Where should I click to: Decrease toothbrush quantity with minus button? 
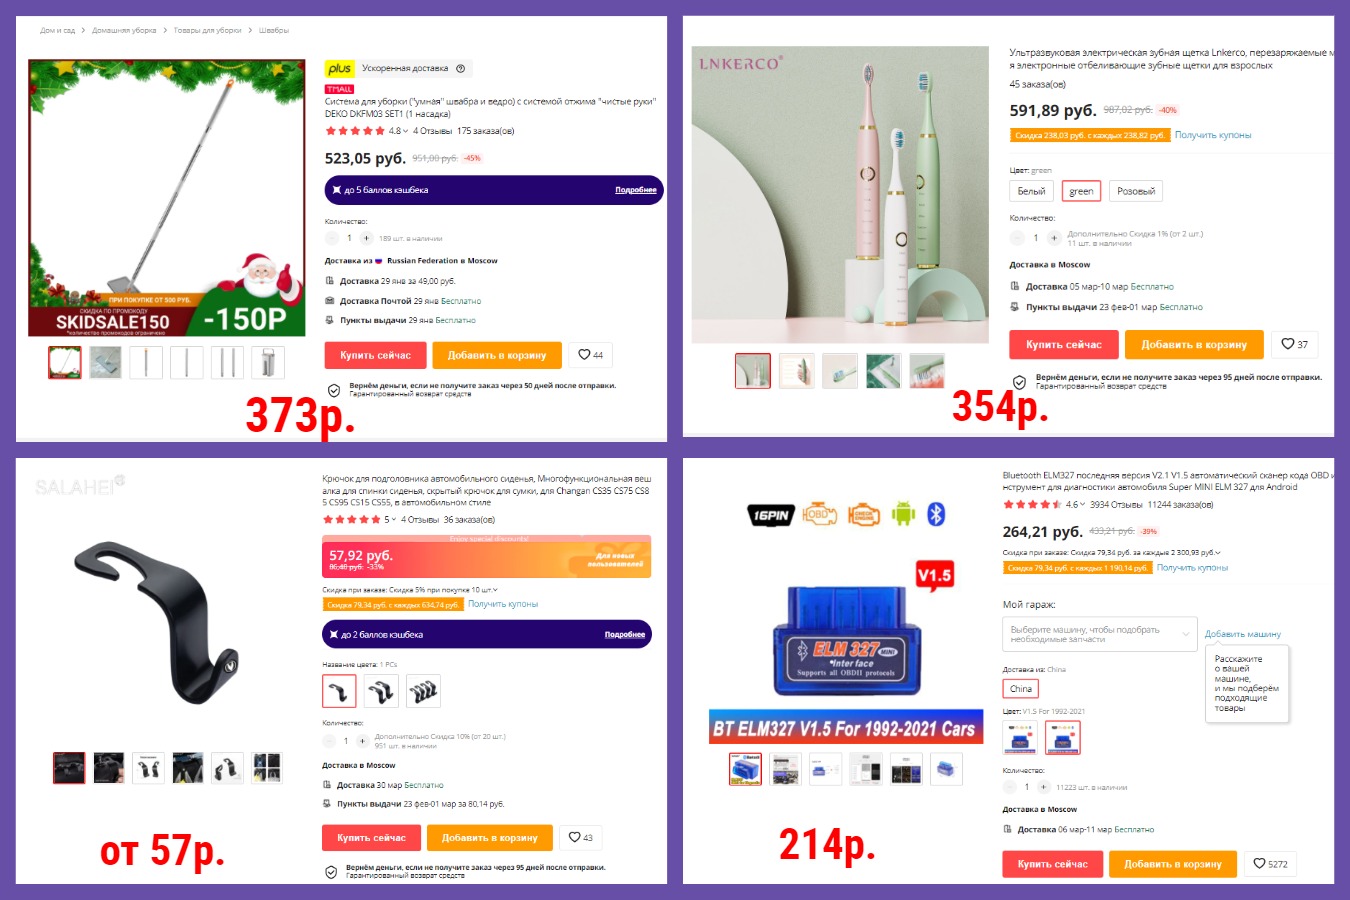1017,238
